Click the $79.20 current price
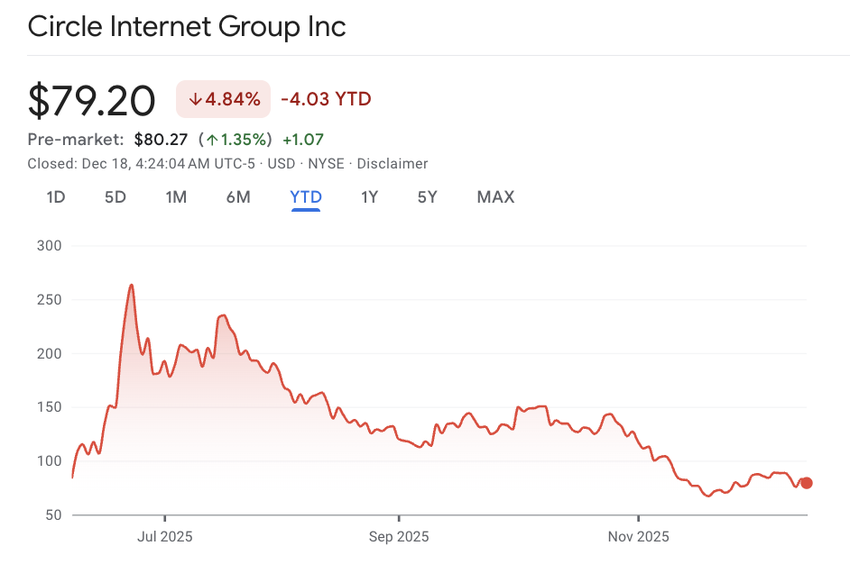The image size is (850, 564). [92, 100]
